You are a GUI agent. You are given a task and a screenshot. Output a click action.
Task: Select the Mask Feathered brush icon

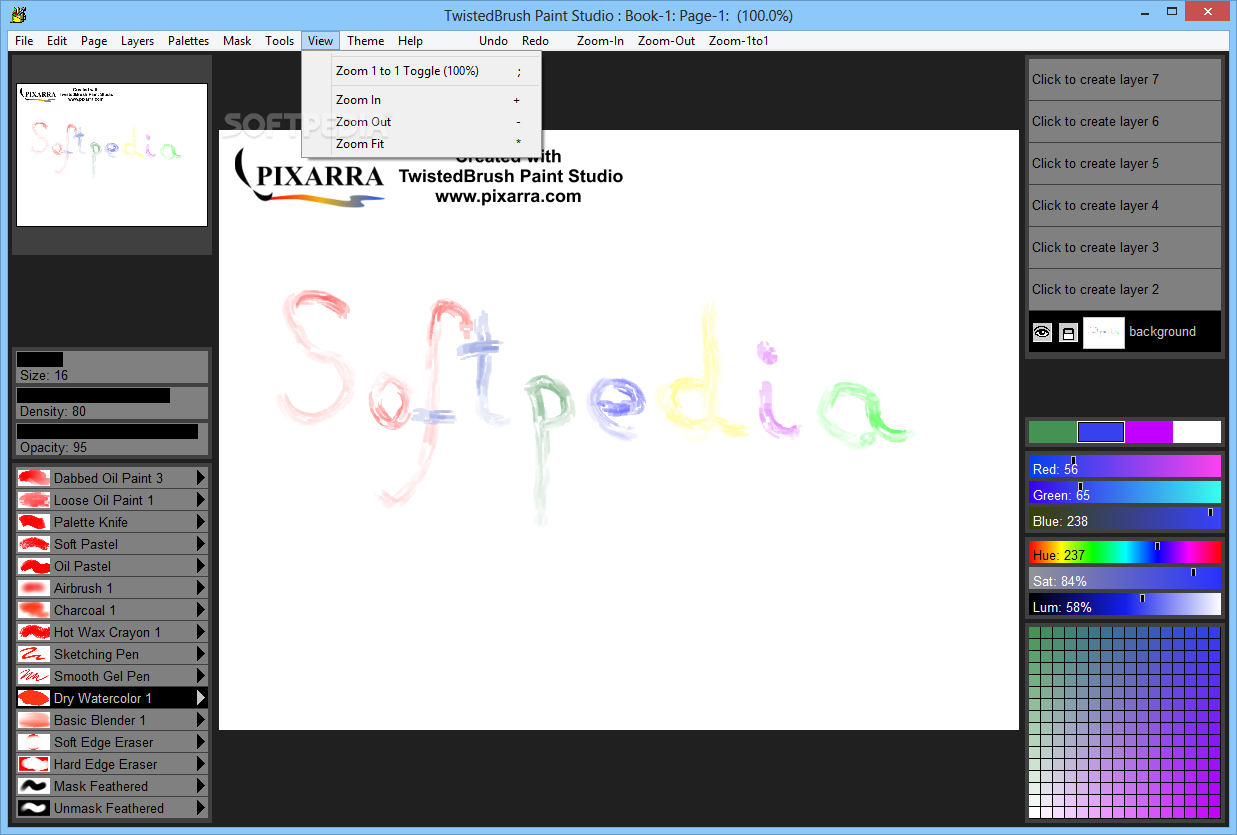point(34,786)
